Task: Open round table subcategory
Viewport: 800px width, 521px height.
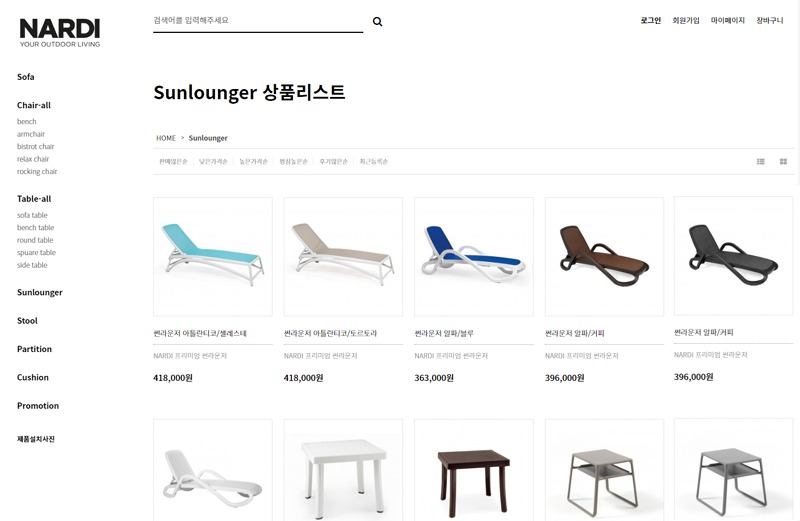Action: pos(35,240)
